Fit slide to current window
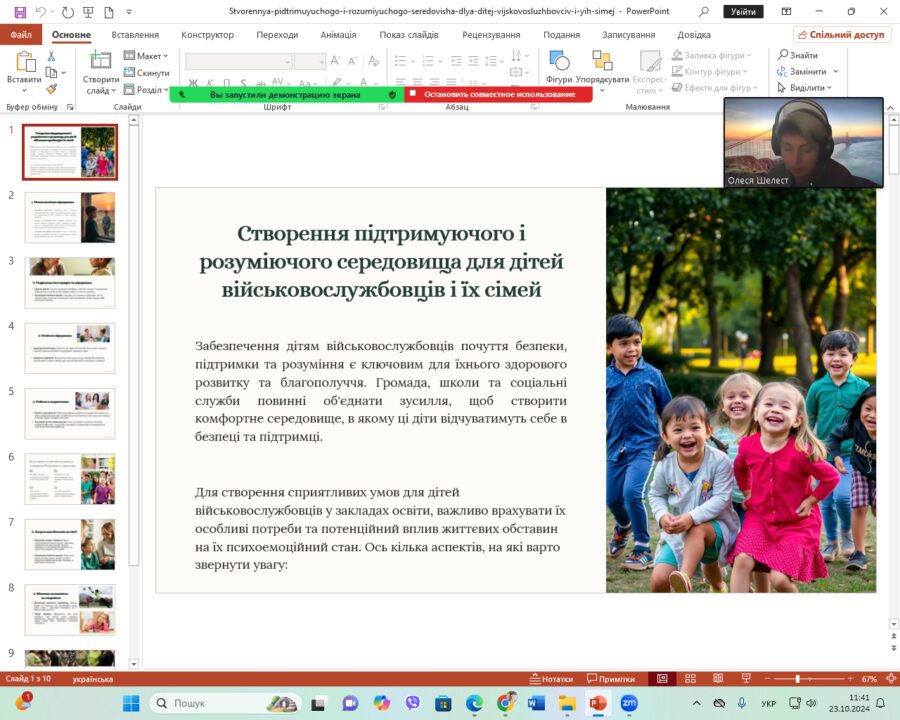Viewport: 900px width, 720px height. point(891,679)
